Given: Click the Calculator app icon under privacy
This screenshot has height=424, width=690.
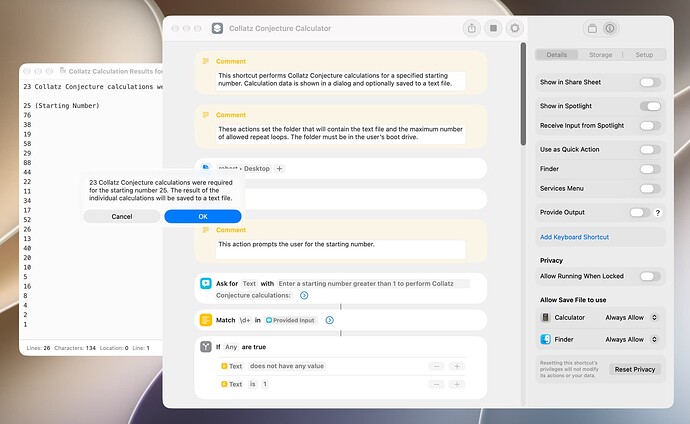Looking at the screenshot, I should click(x=545, y=317).
